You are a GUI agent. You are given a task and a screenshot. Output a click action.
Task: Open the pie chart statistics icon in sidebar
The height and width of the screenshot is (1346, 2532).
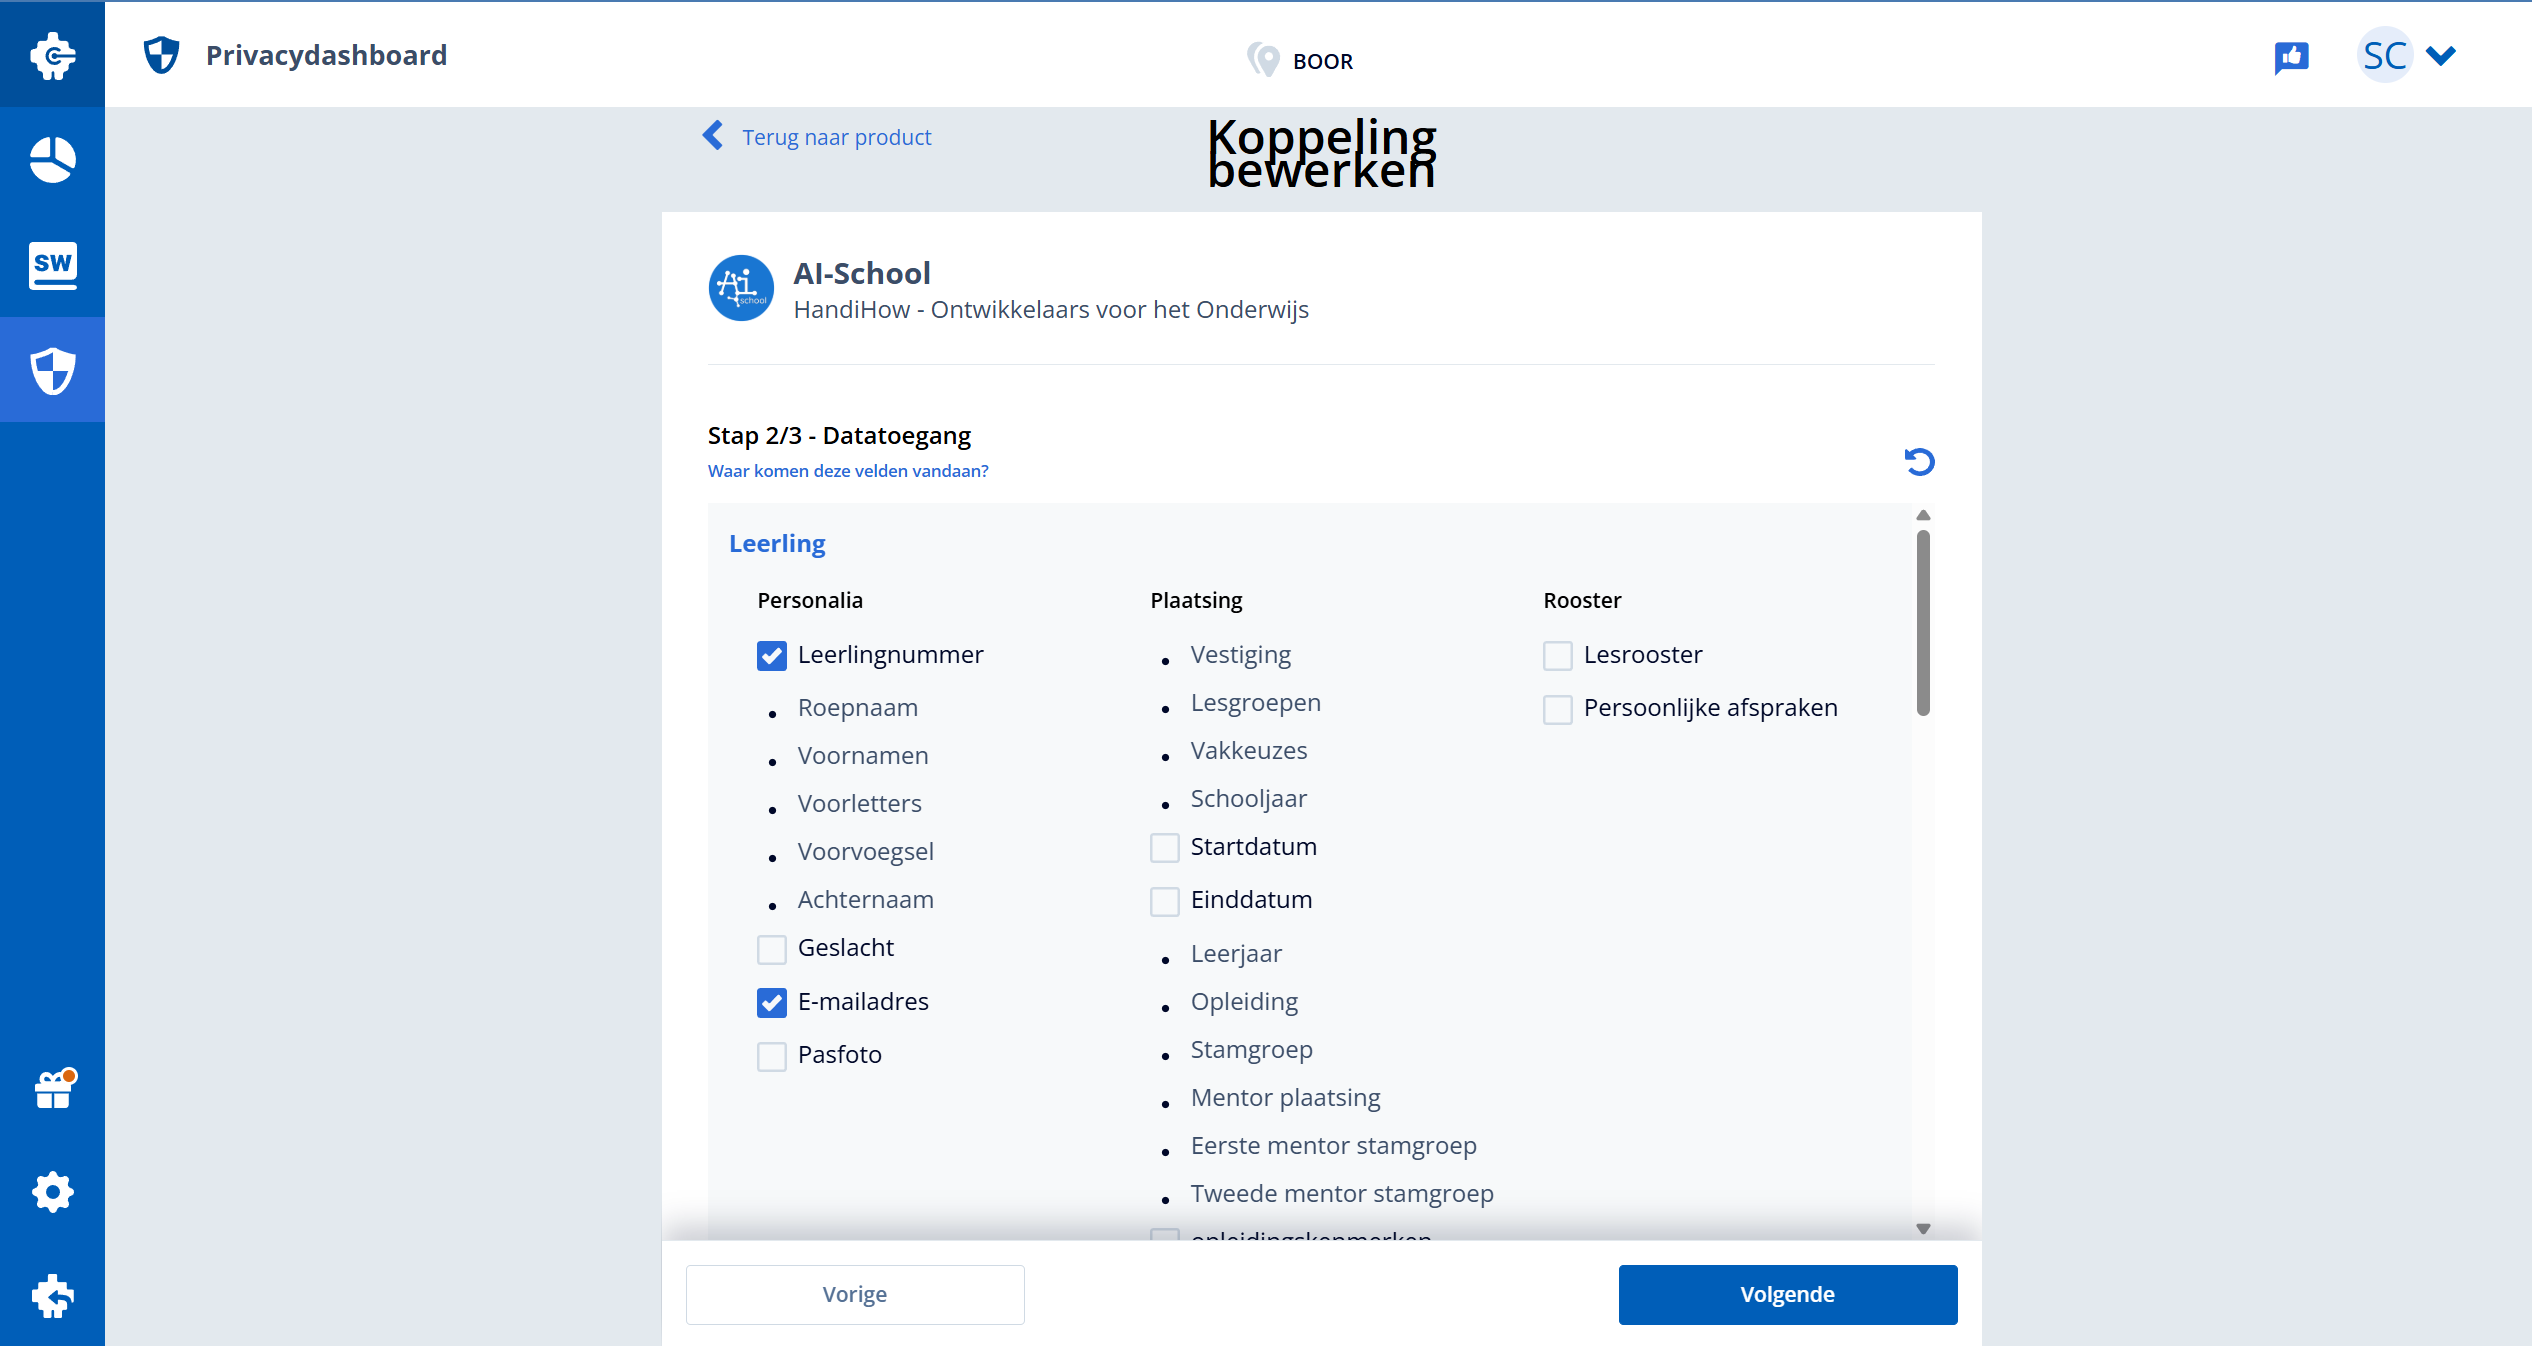[x=52, y=160]
